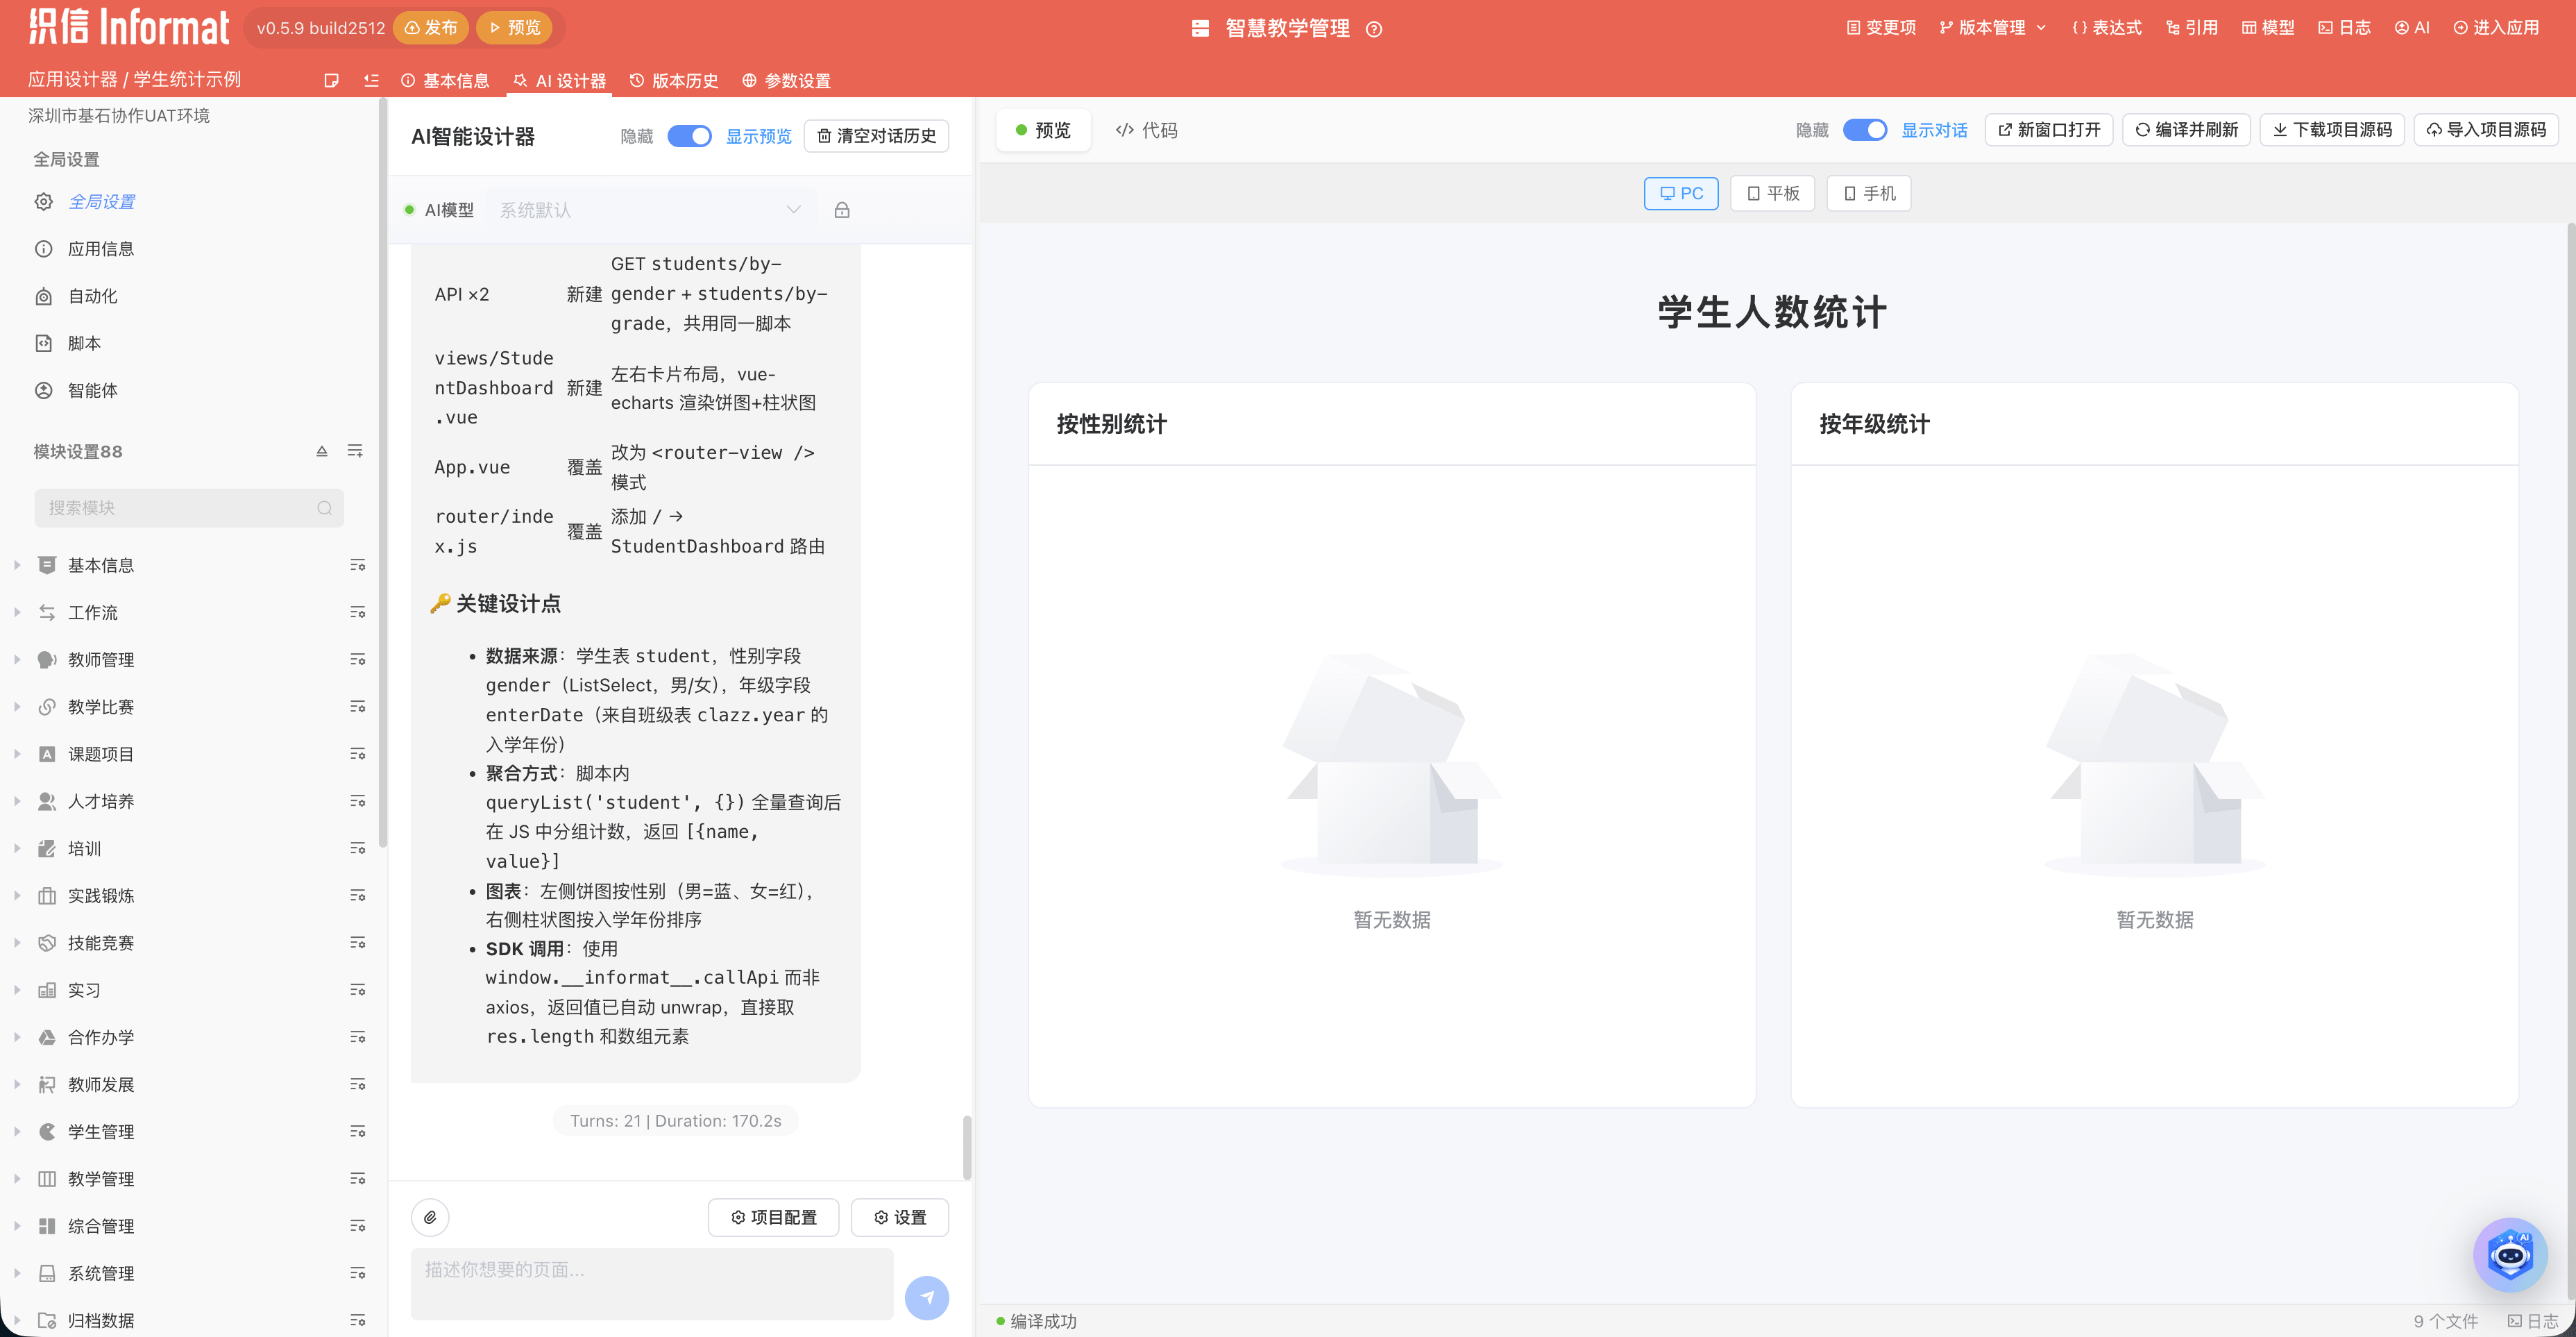
Task: Open settings icon for 实践锻炼 module
Action: (x=357, y=895)
